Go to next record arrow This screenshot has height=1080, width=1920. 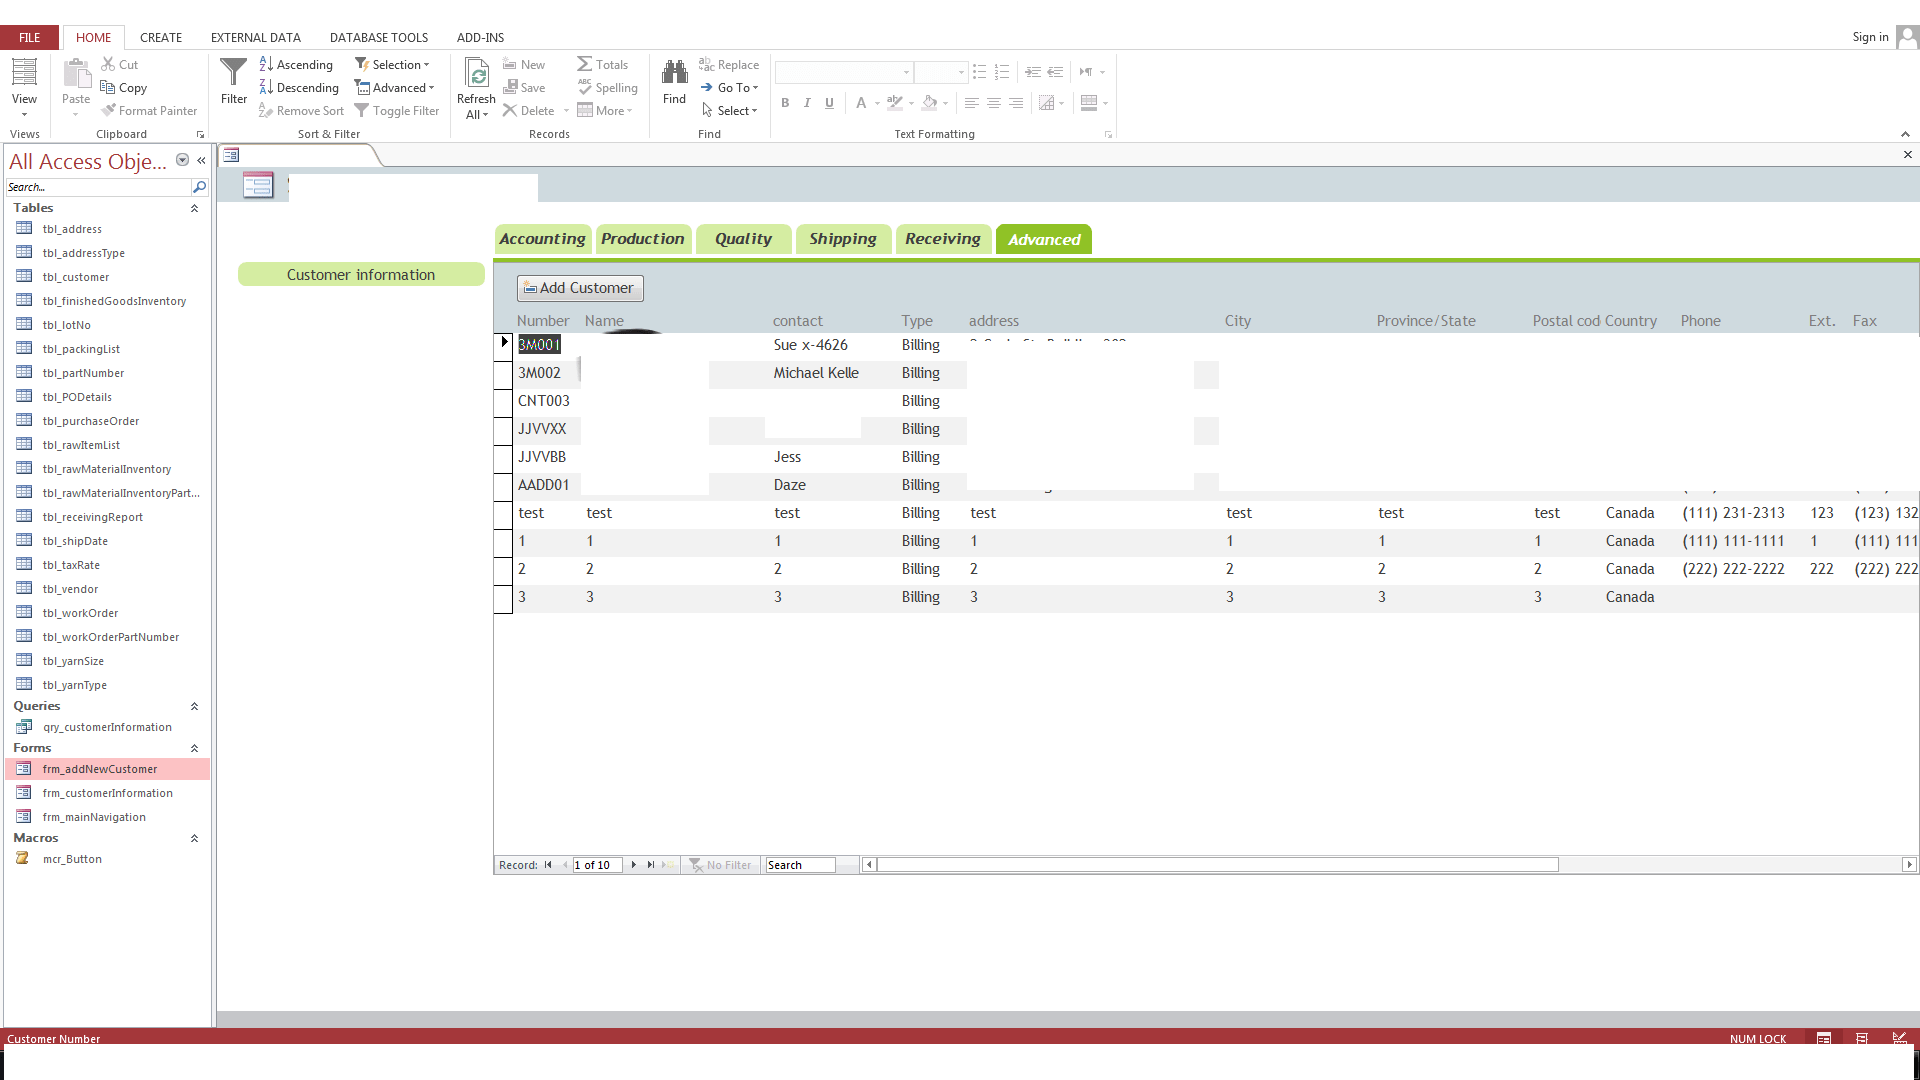(x=633, y=865)
